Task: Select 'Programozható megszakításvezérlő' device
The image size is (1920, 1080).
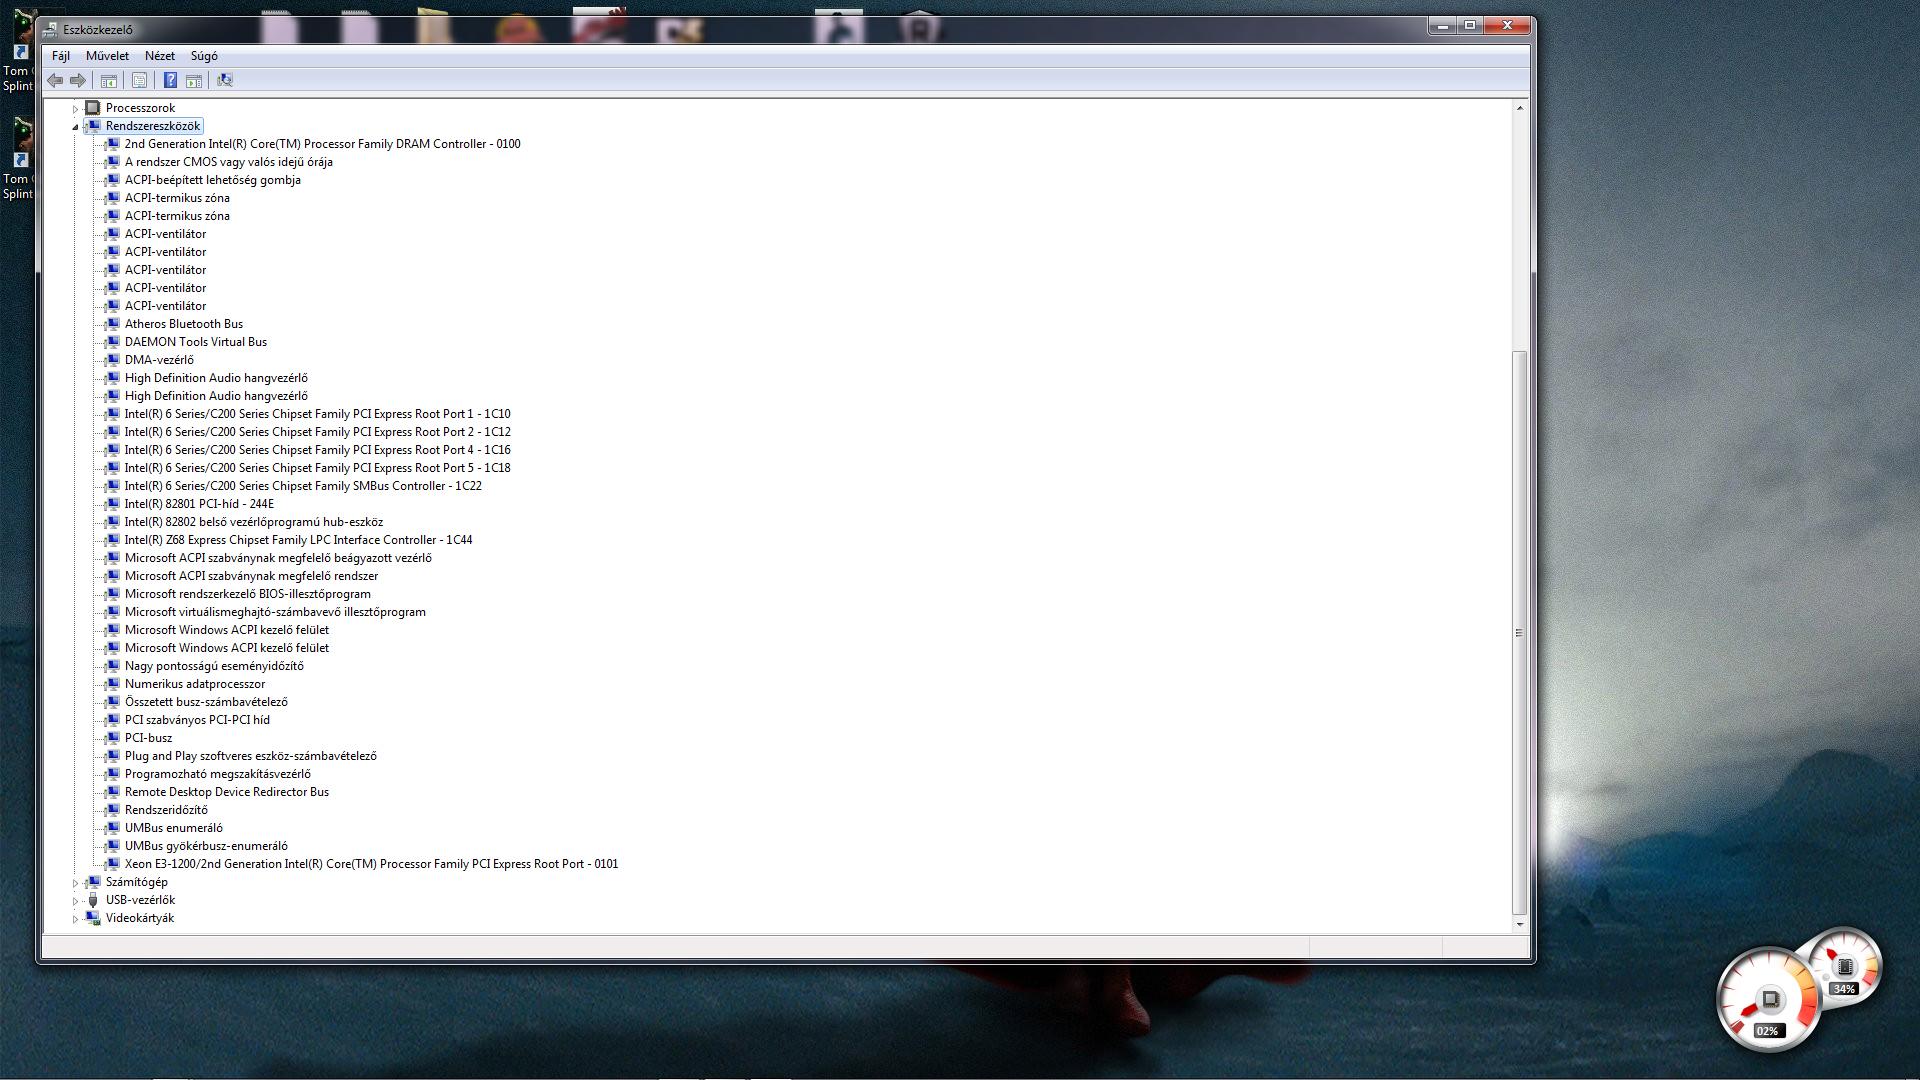Action: tap(218, 774)
